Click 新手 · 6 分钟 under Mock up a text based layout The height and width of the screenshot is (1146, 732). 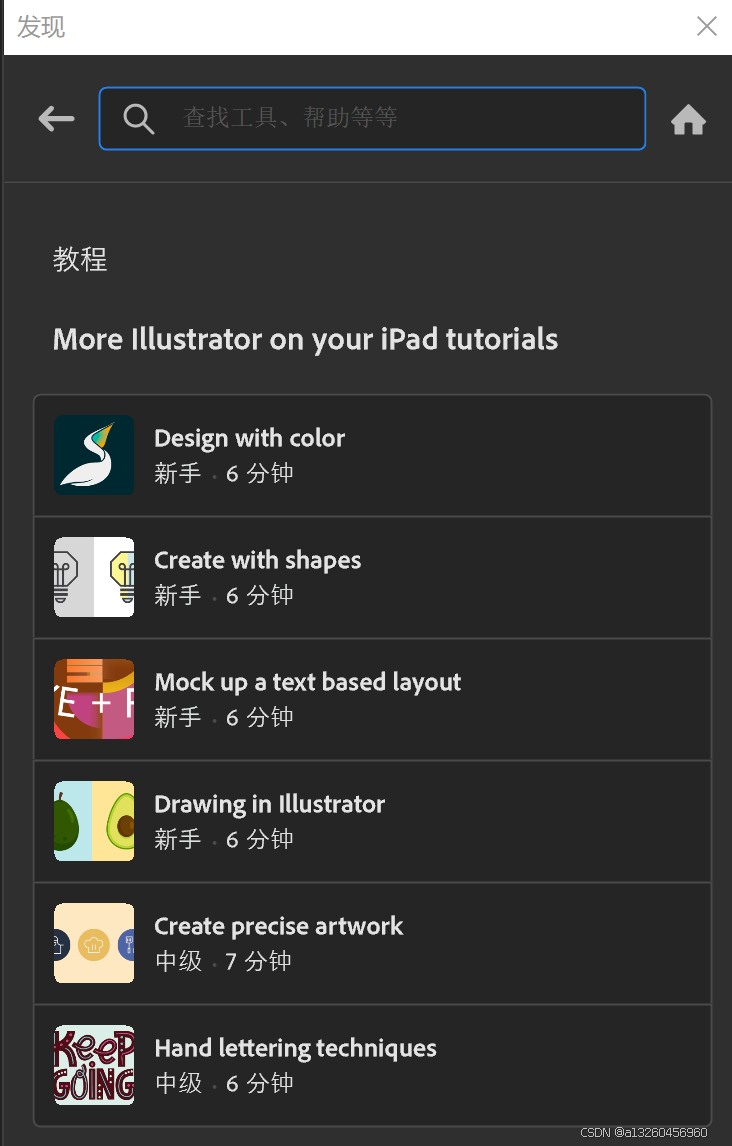tap(224, 717)
